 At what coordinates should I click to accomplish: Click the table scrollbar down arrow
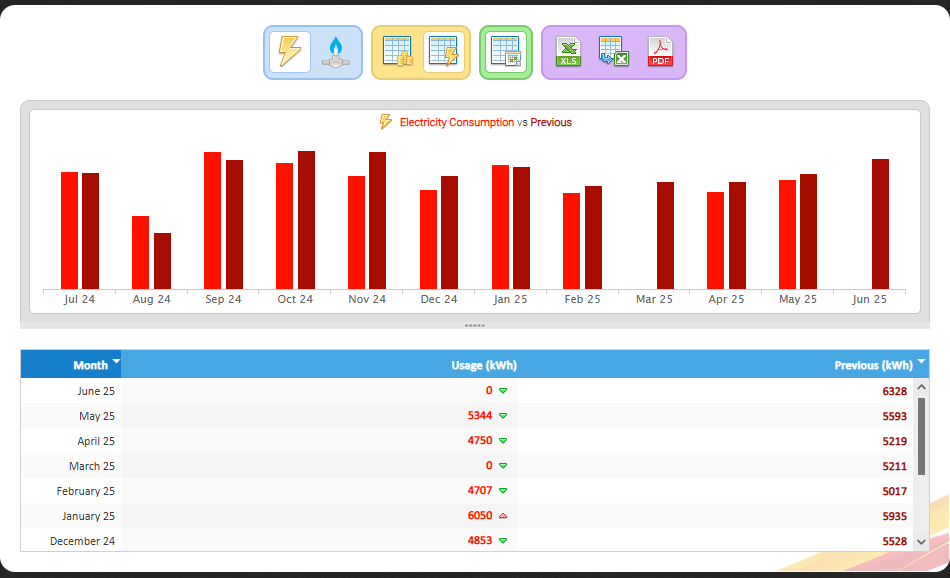click(x=922, y=542)
